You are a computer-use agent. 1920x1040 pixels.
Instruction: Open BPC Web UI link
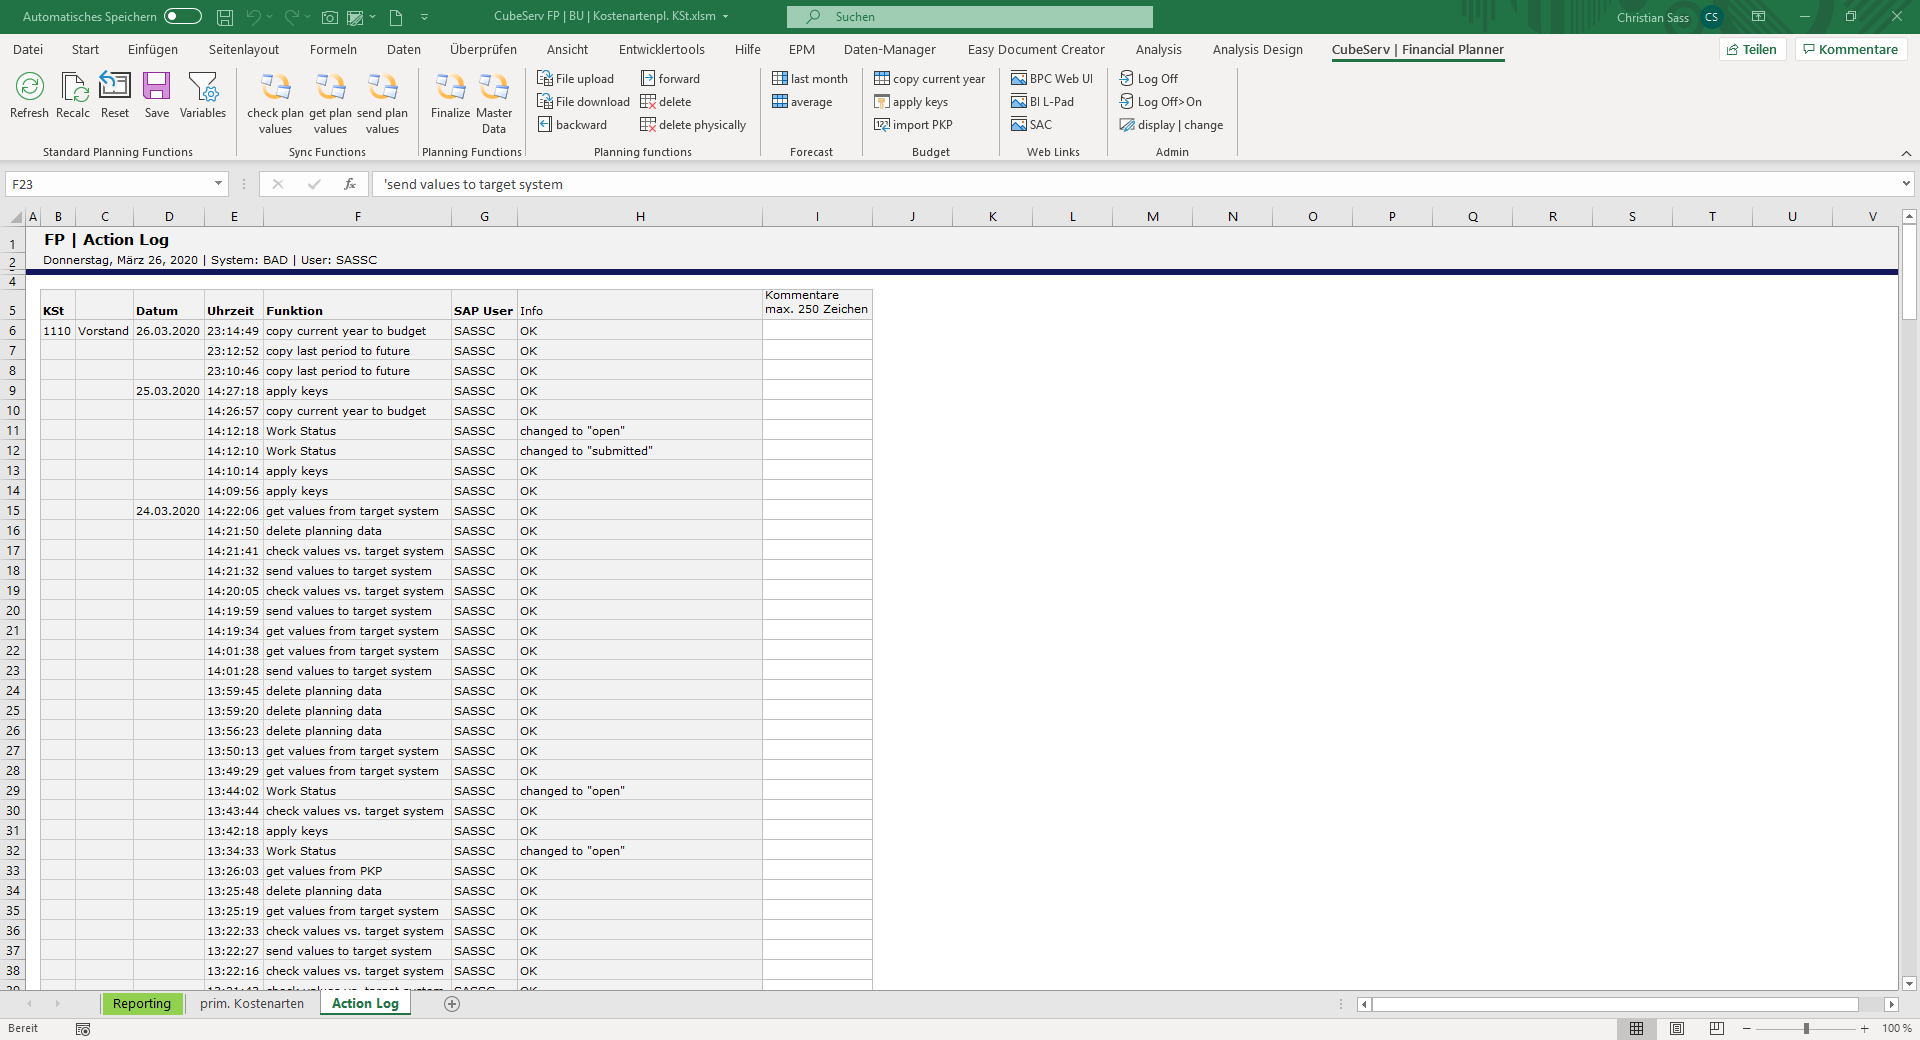tap(1052, 78)
